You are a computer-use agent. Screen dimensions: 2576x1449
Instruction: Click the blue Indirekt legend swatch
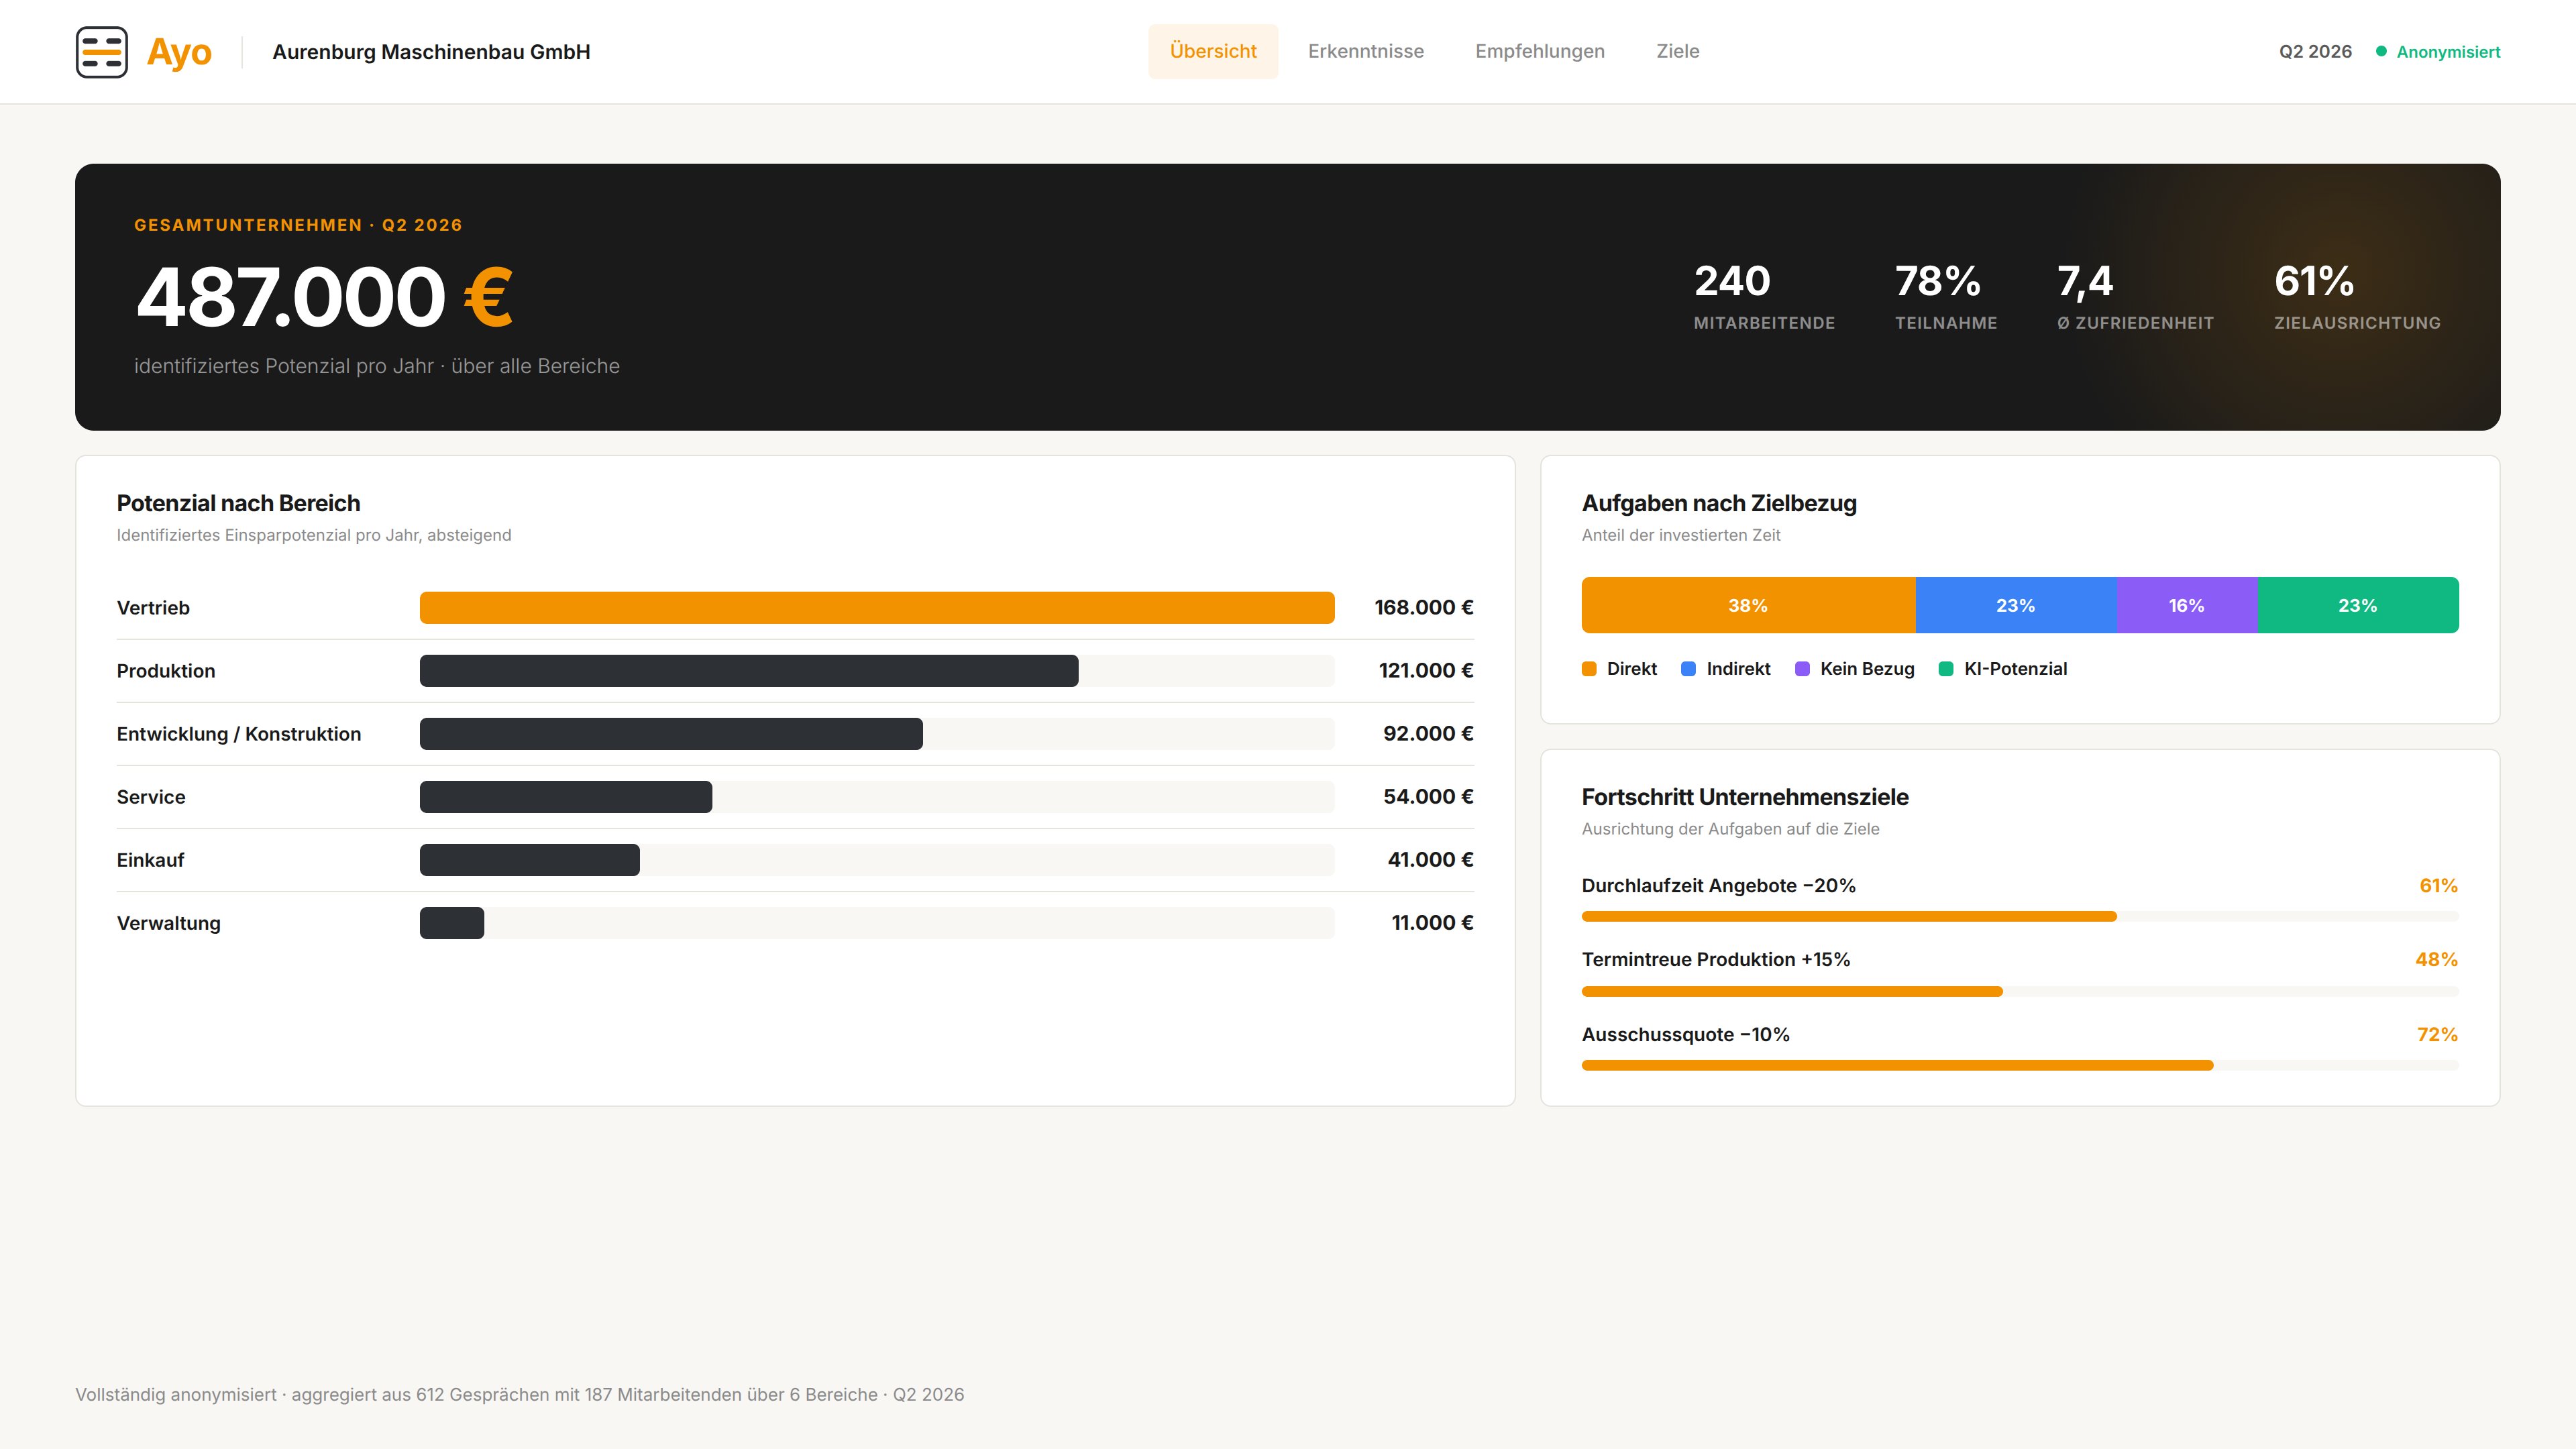pos(1688,669)
